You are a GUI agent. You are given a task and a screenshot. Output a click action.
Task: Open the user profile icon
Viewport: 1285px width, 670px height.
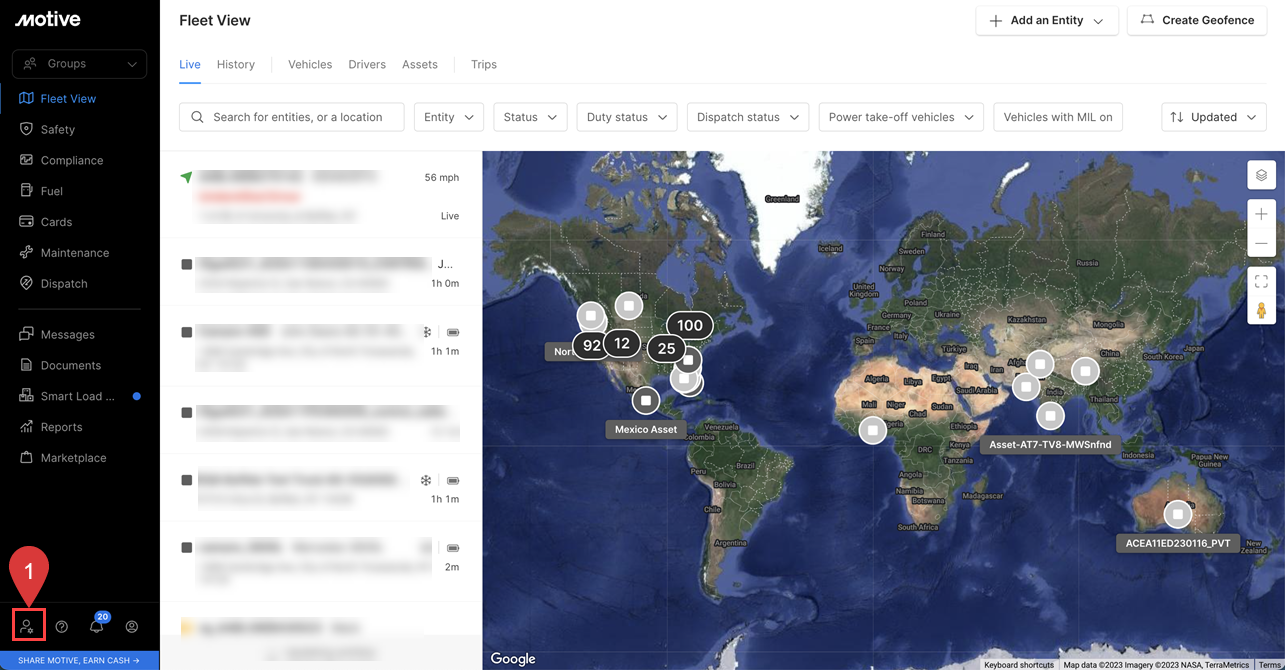point(132,627)
